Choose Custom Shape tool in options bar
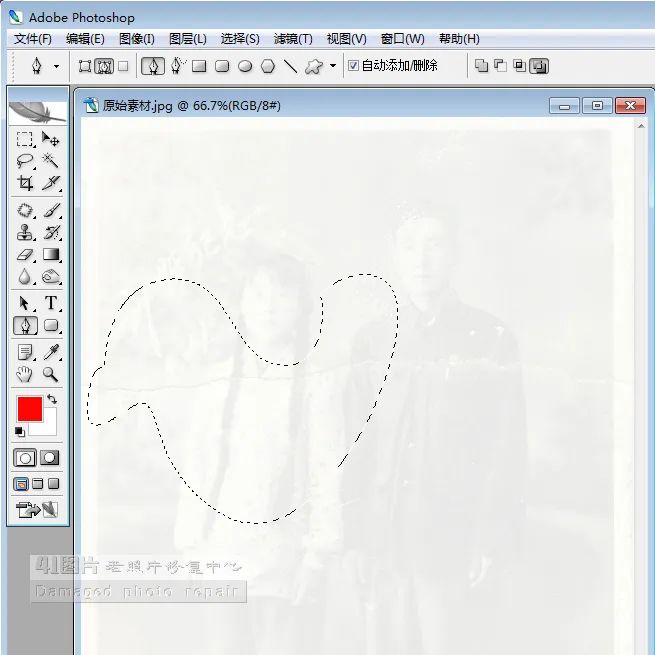The image size is (655, 655). point(314,66)
